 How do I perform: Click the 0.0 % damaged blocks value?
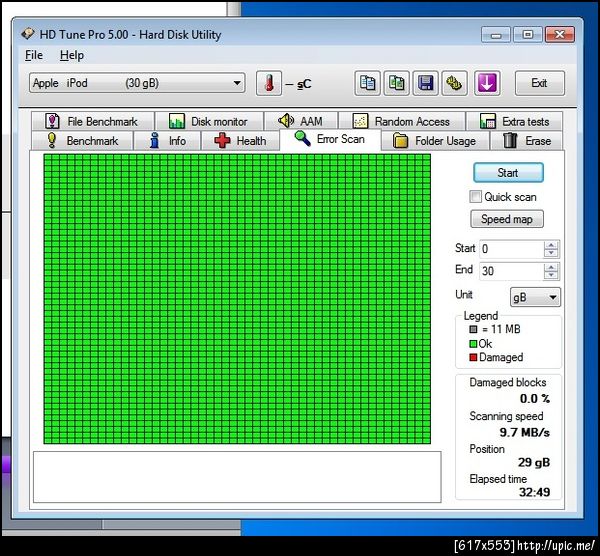point(535,399)
